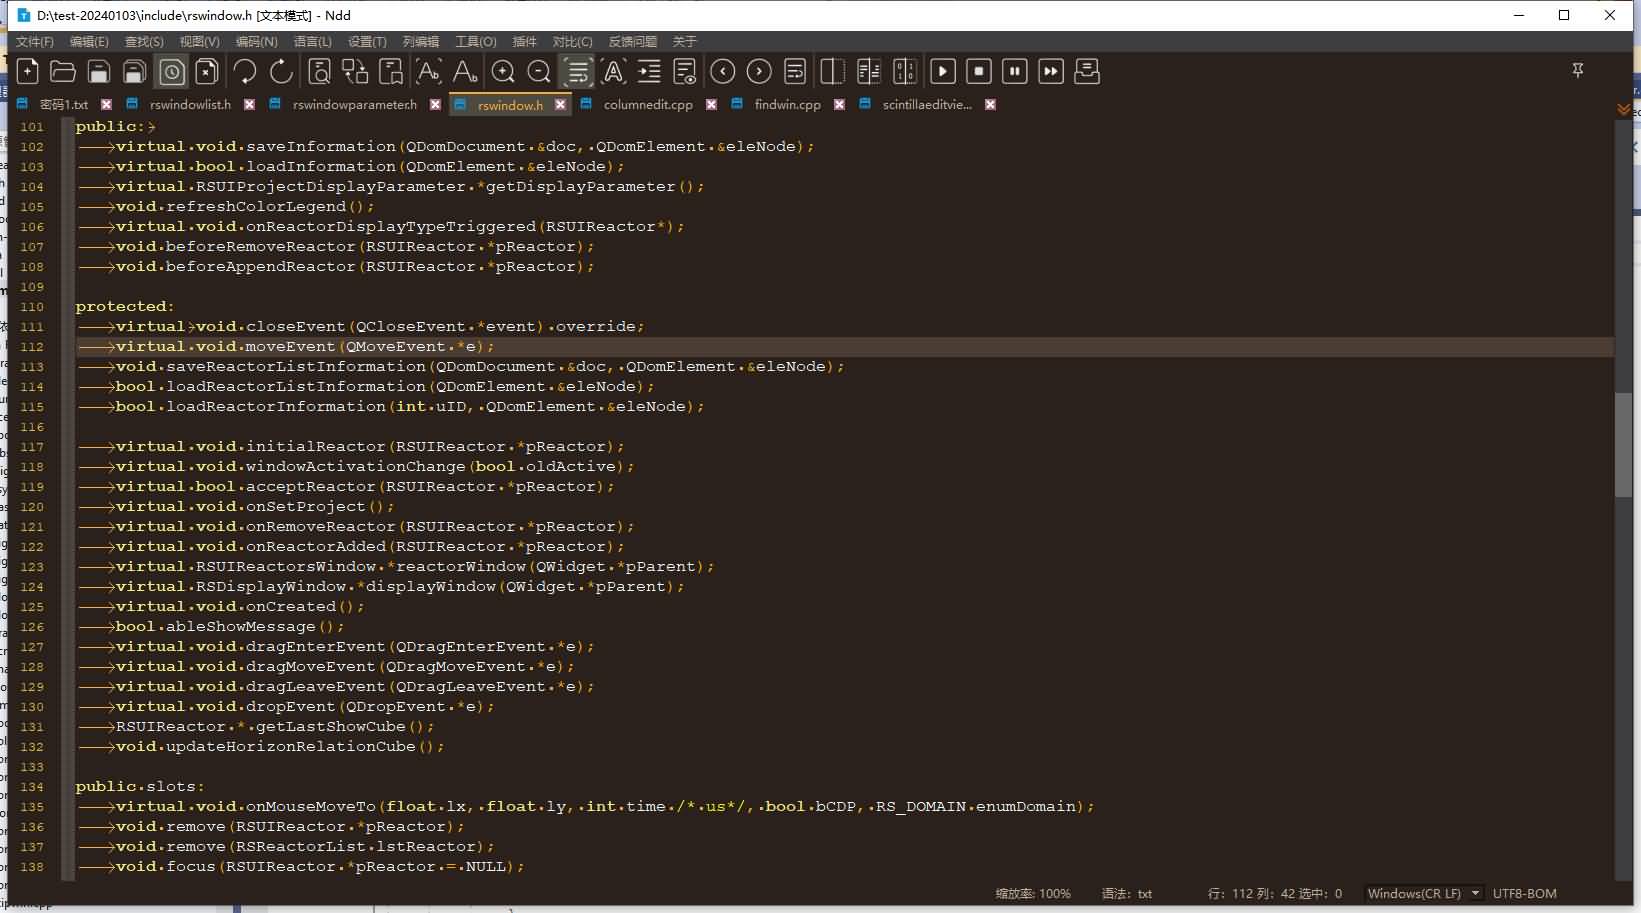Toggle the word wrap toolbar button
This screenshot has width=1641, height=913.
point(578,71)
